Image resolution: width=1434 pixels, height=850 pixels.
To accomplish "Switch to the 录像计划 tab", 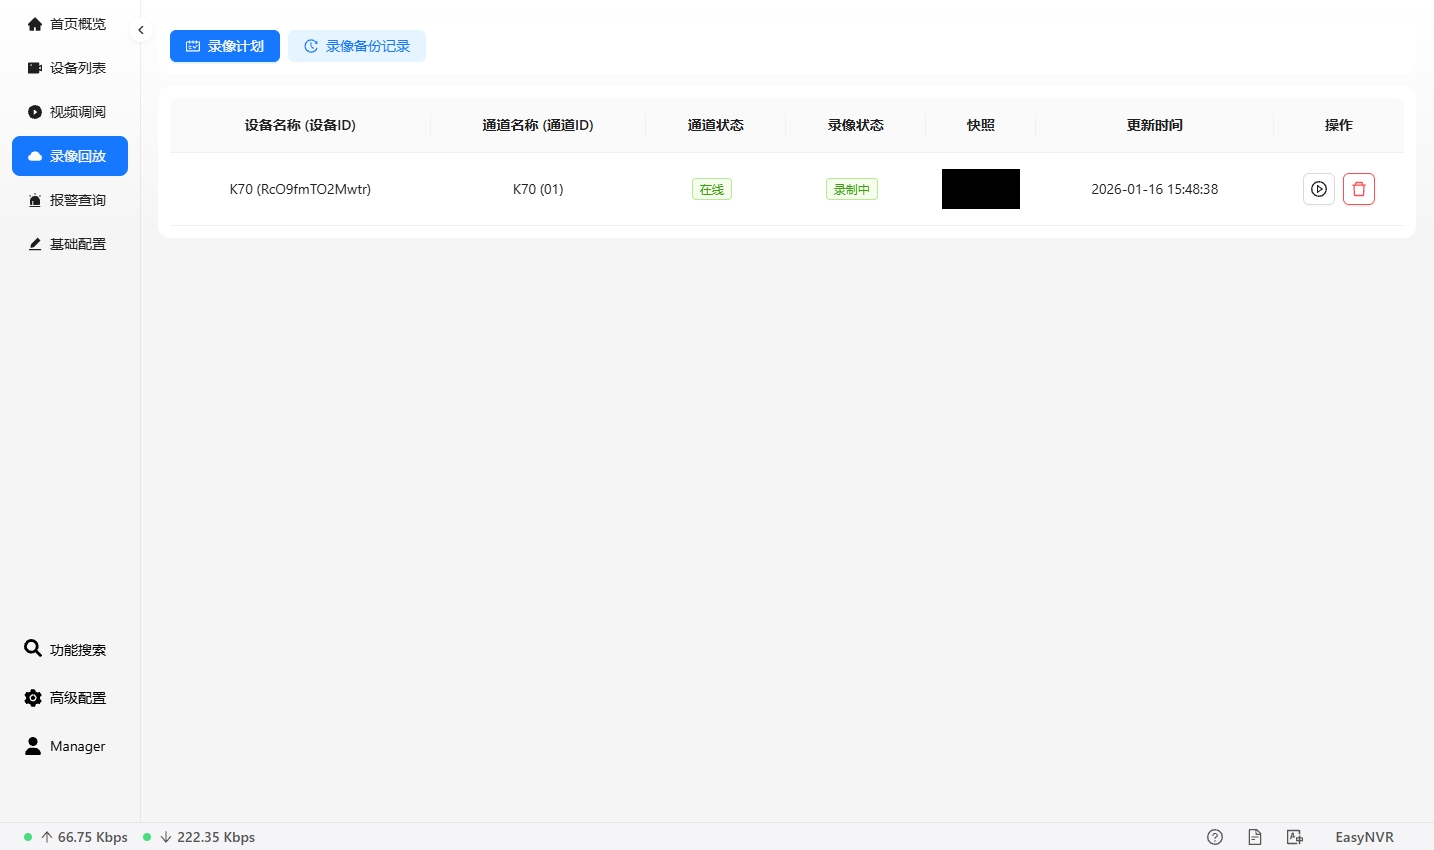I will click(x=225, y=46).
